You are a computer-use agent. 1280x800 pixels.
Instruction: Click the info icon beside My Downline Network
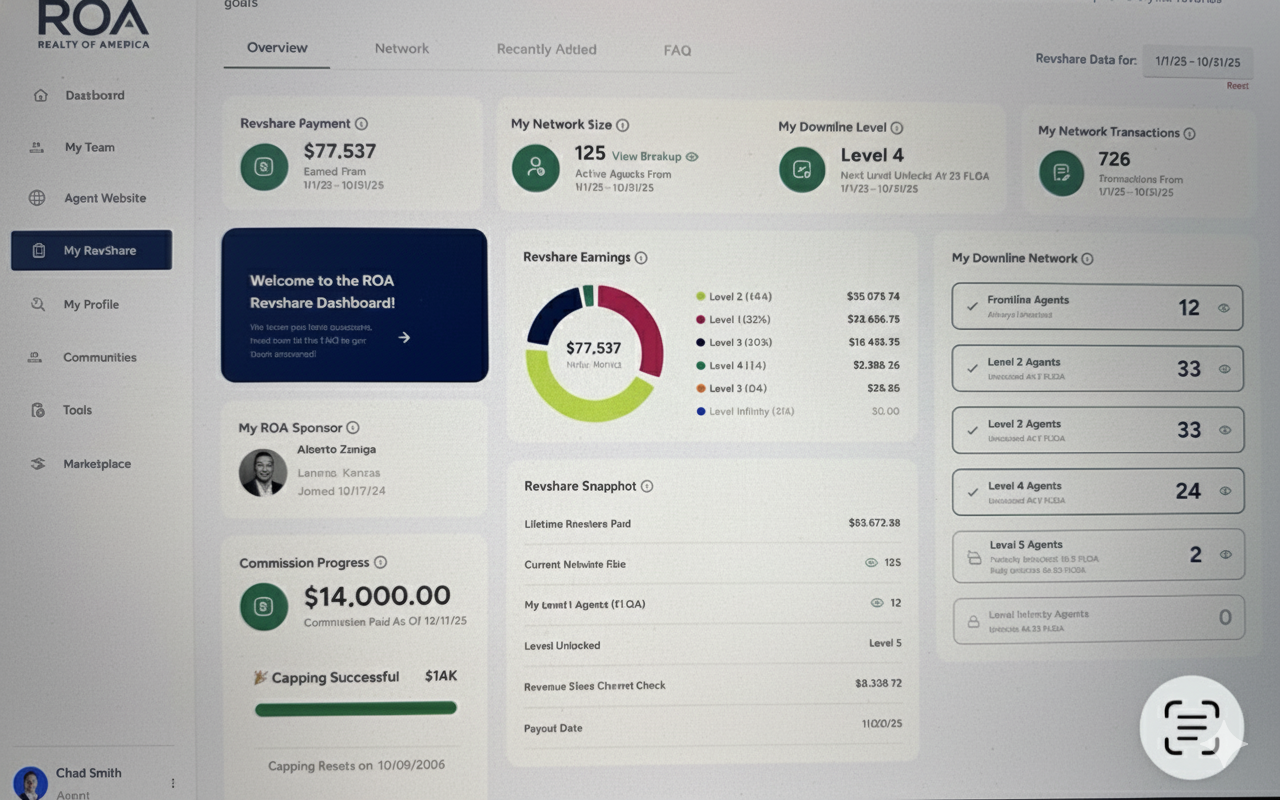pos(1087,259)
